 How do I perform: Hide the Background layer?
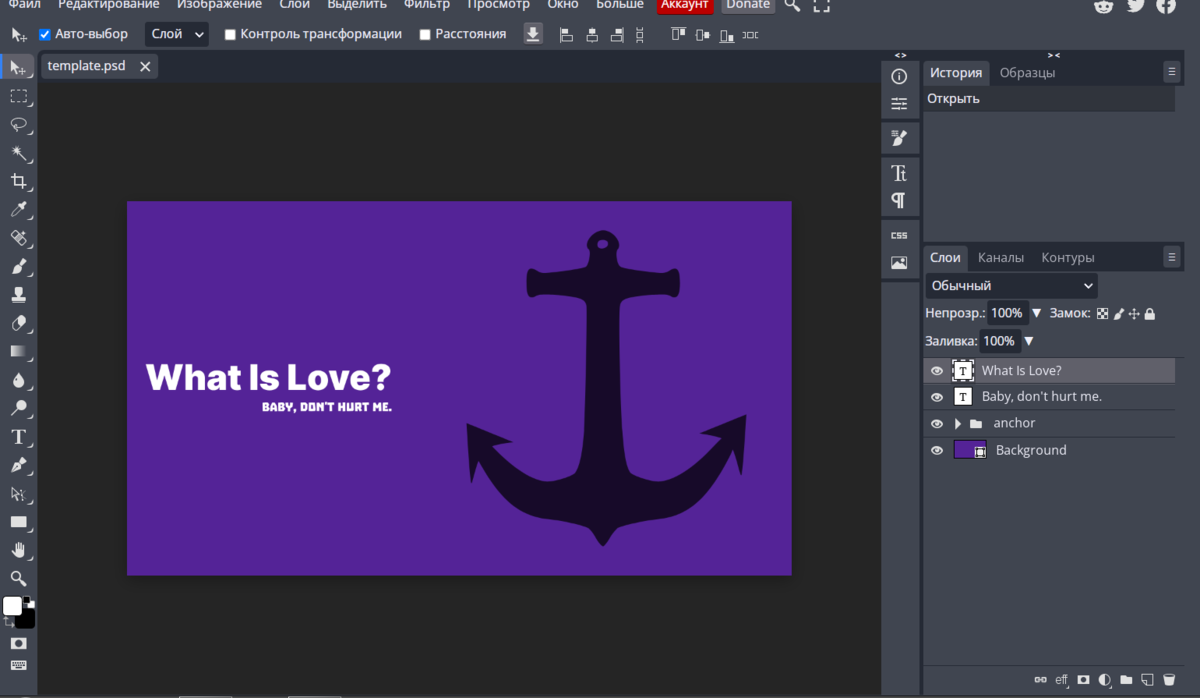[937, 451]
